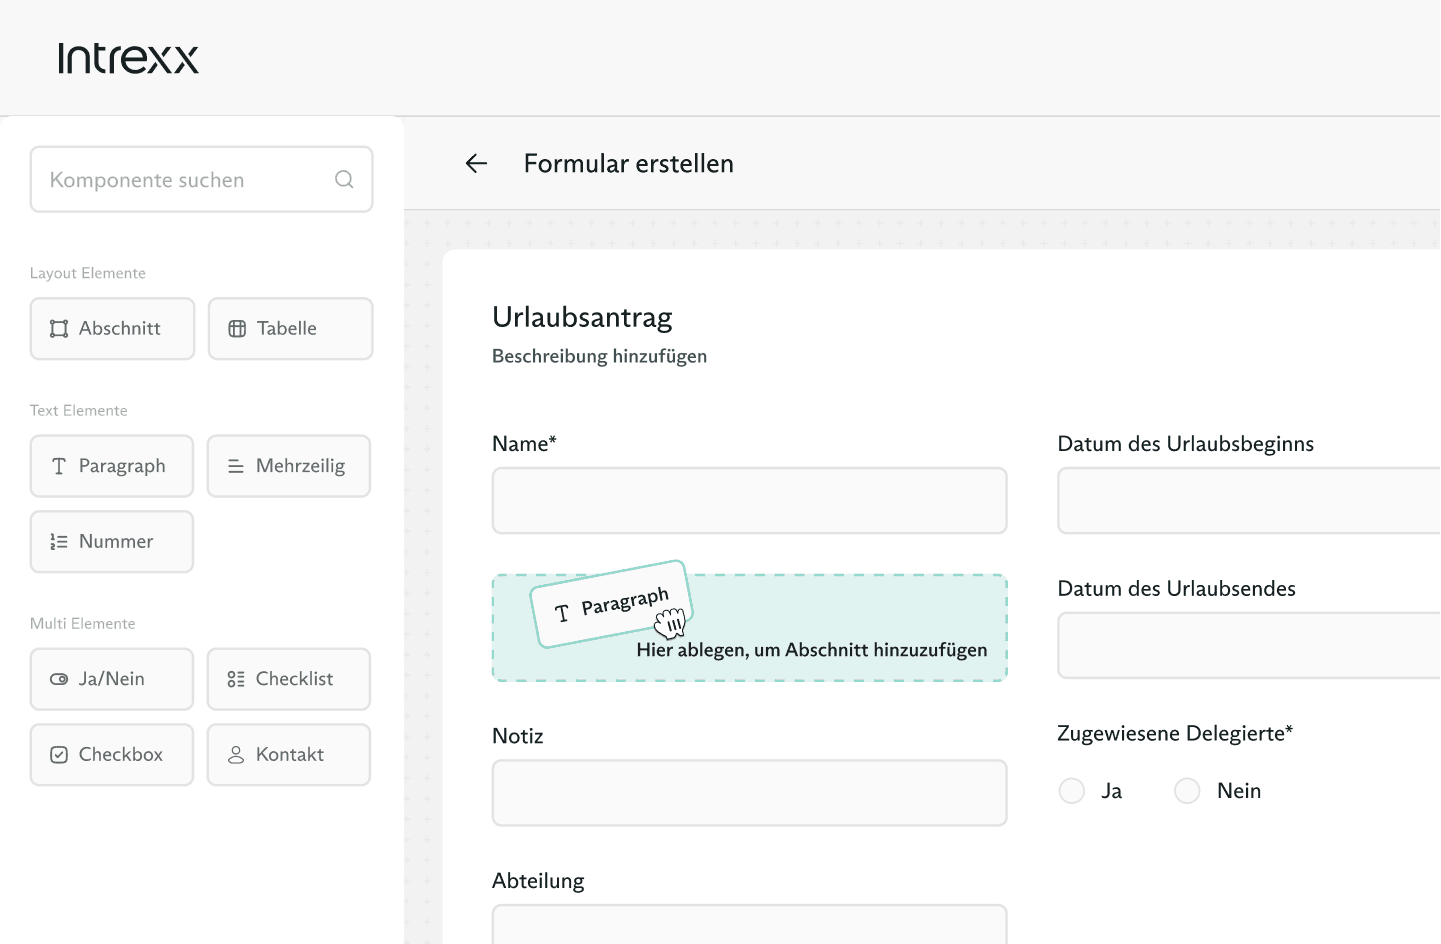
Task: Select the Nummer text element
Action: (112, 542)
